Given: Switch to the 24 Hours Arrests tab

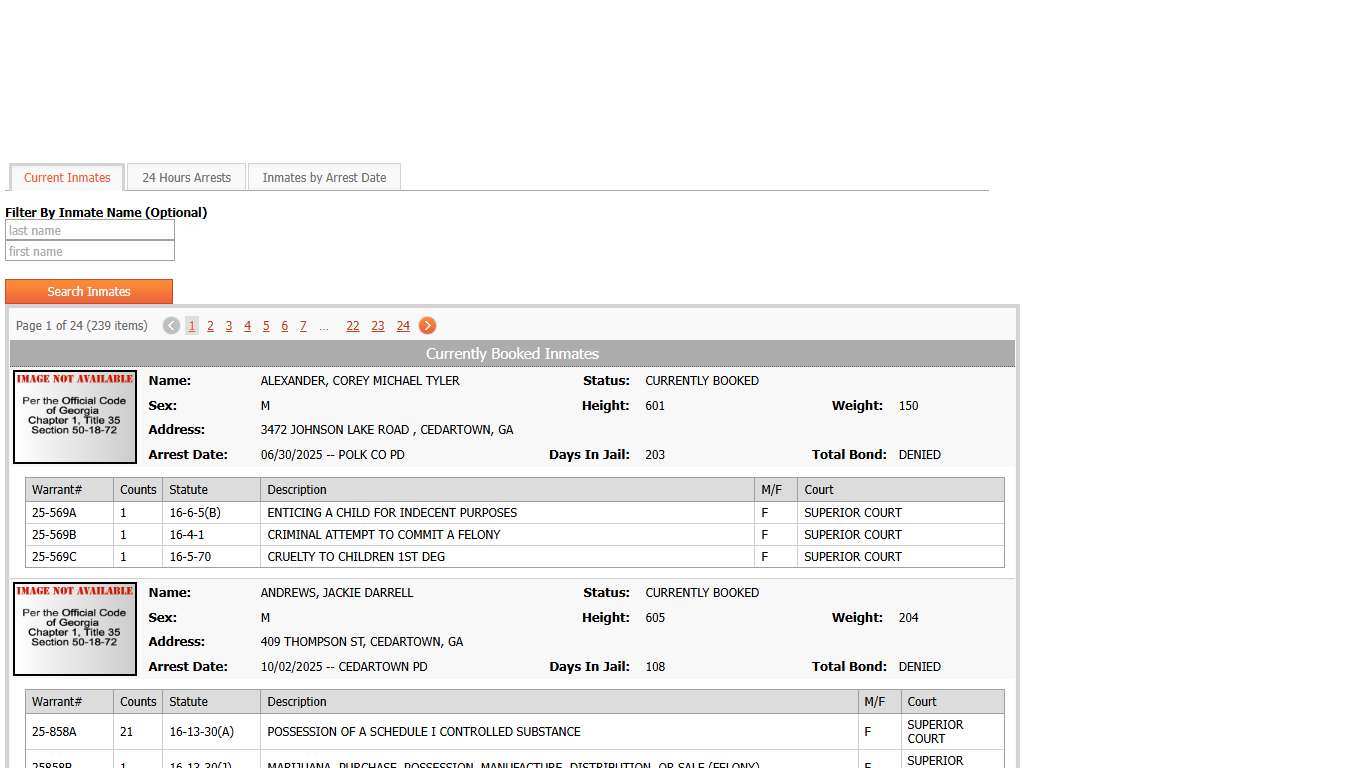Looking at the screenshot, I should click(x=186, y=177).
